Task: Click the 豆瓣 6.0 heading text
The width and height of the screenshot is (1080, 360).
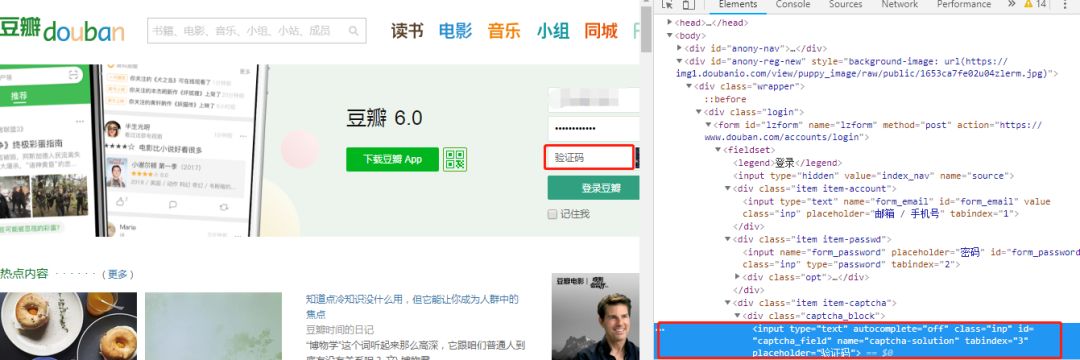Action: pyautogui.click(x=384, y=118)
